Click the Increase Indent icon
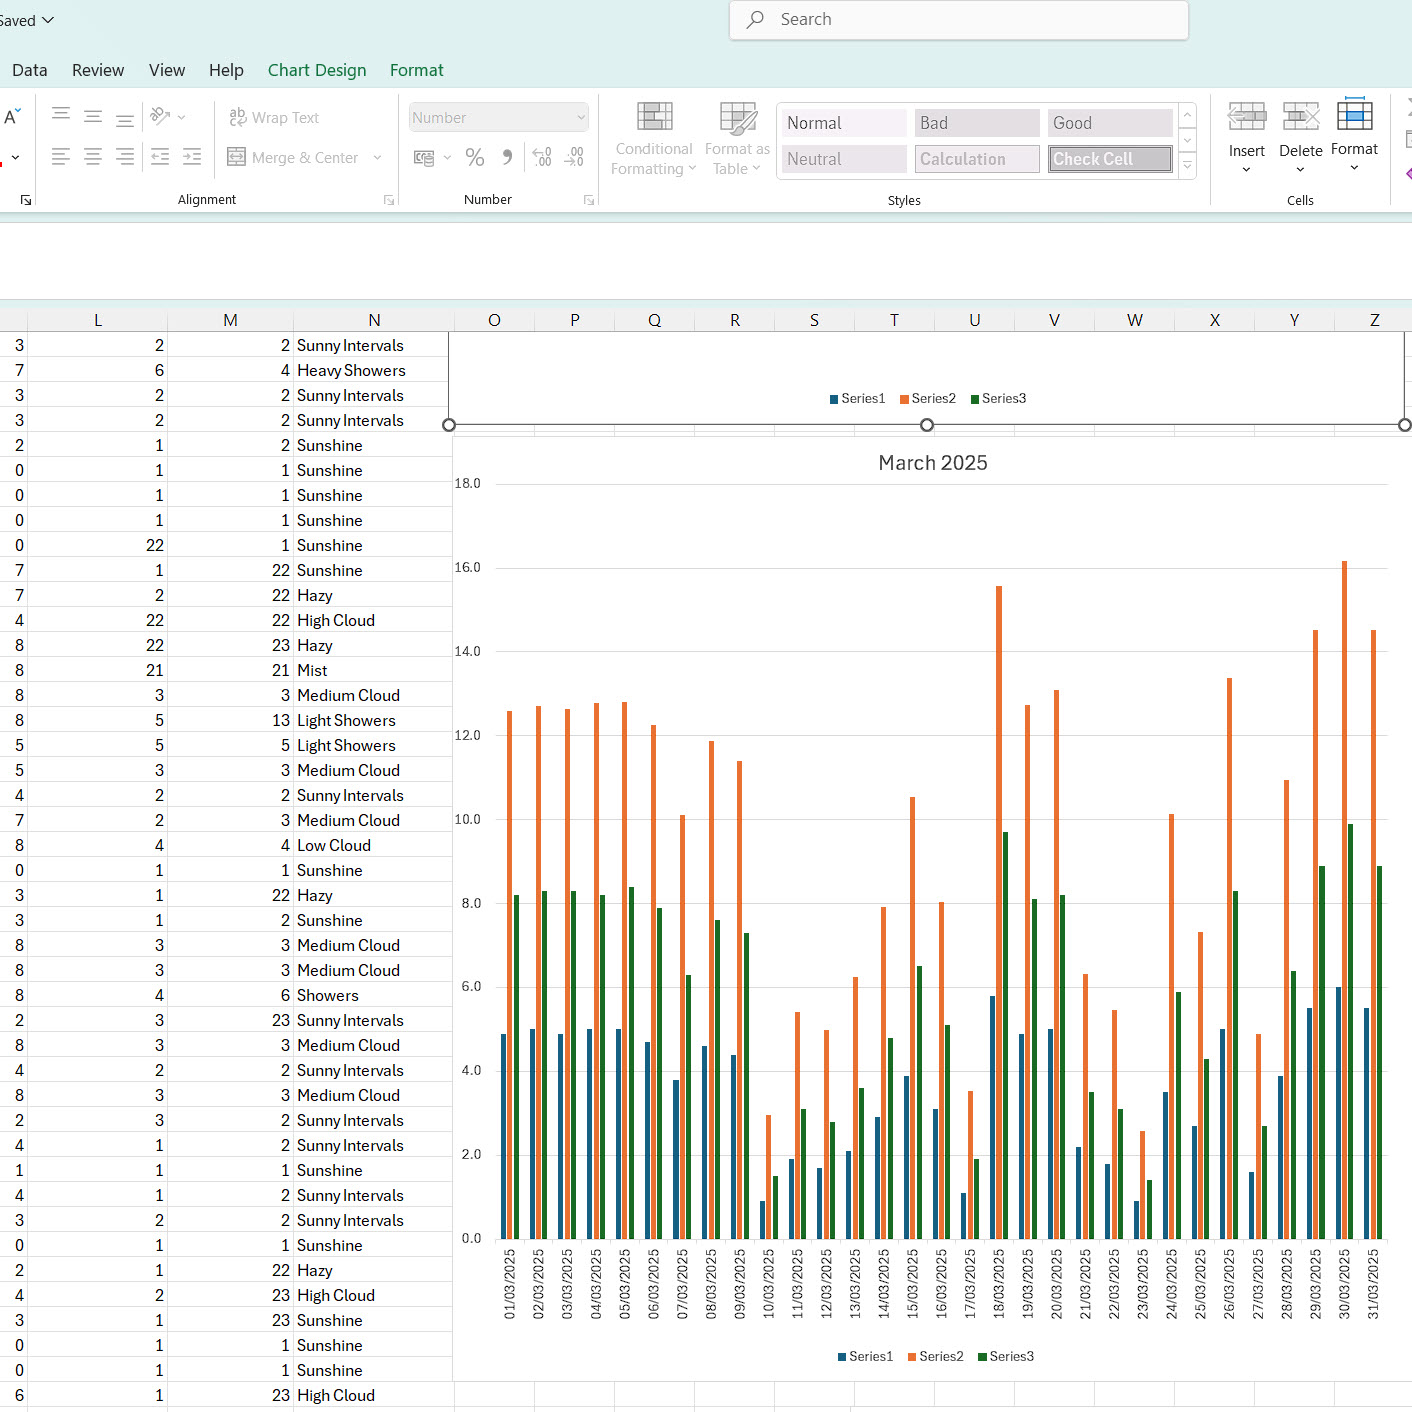The width and height of the screenshot is (1412, 1412). pyautogui.click(x=191, y=157)
